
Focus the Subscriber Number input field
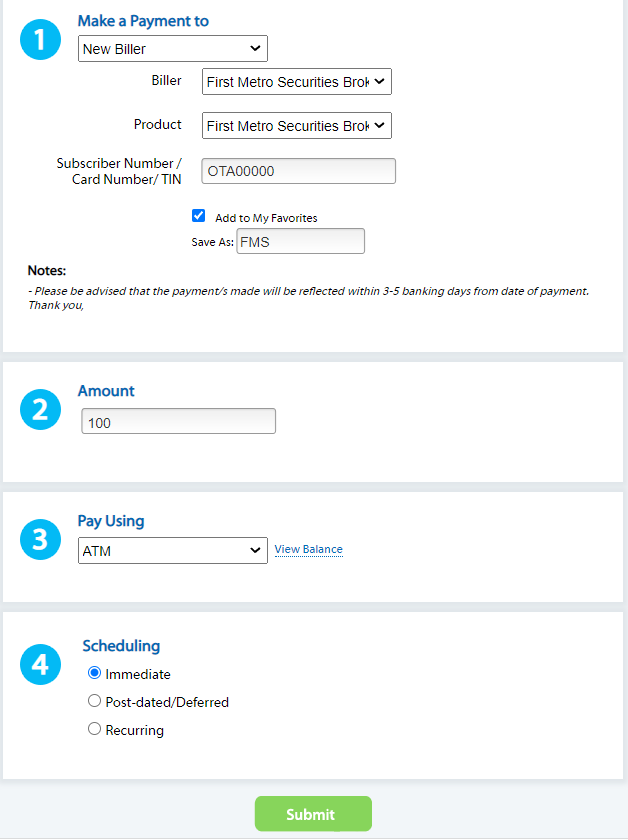[298, 171]
